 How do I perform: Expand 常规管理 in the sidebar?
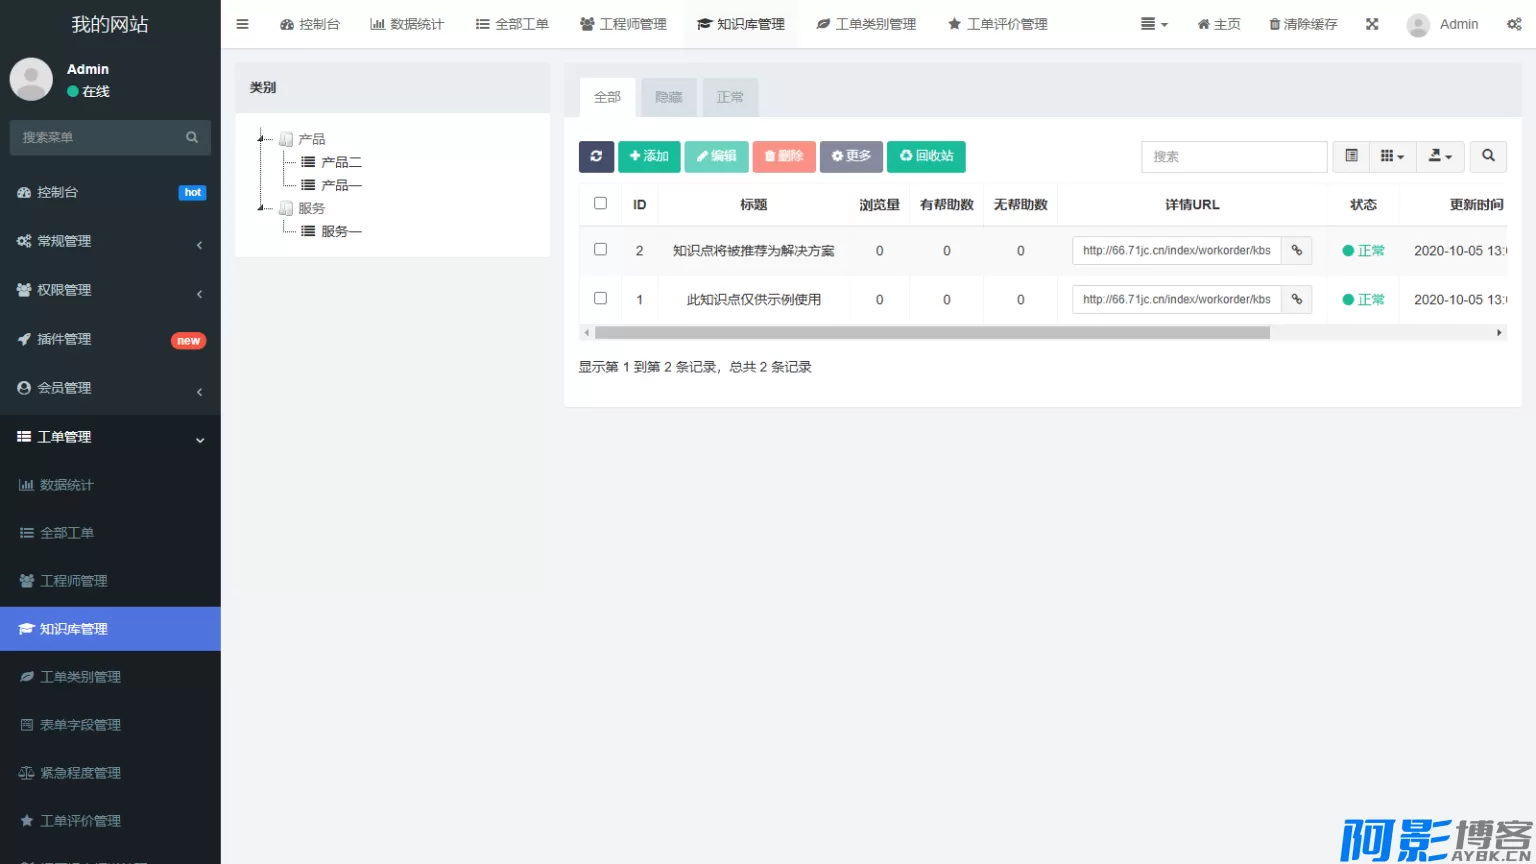[110, 241]
